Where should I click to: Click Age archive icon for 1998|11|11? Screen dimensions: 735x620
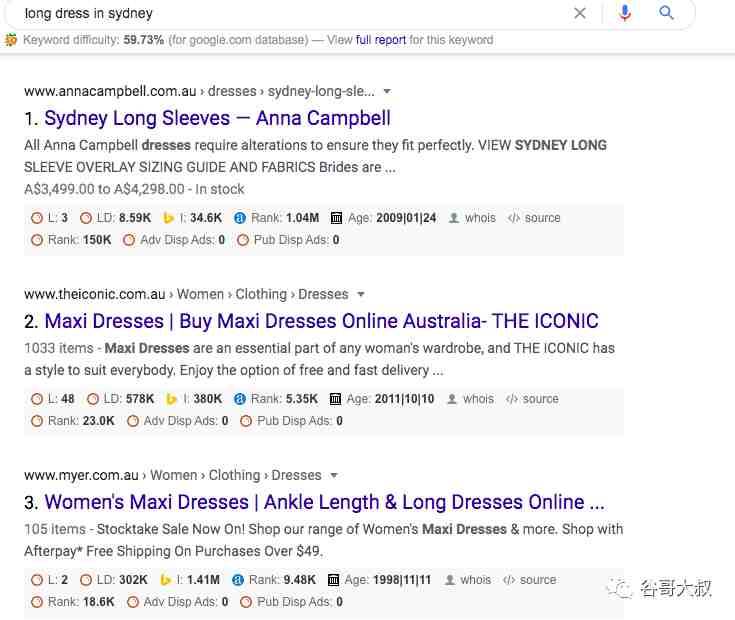click(x=333, y=580)
